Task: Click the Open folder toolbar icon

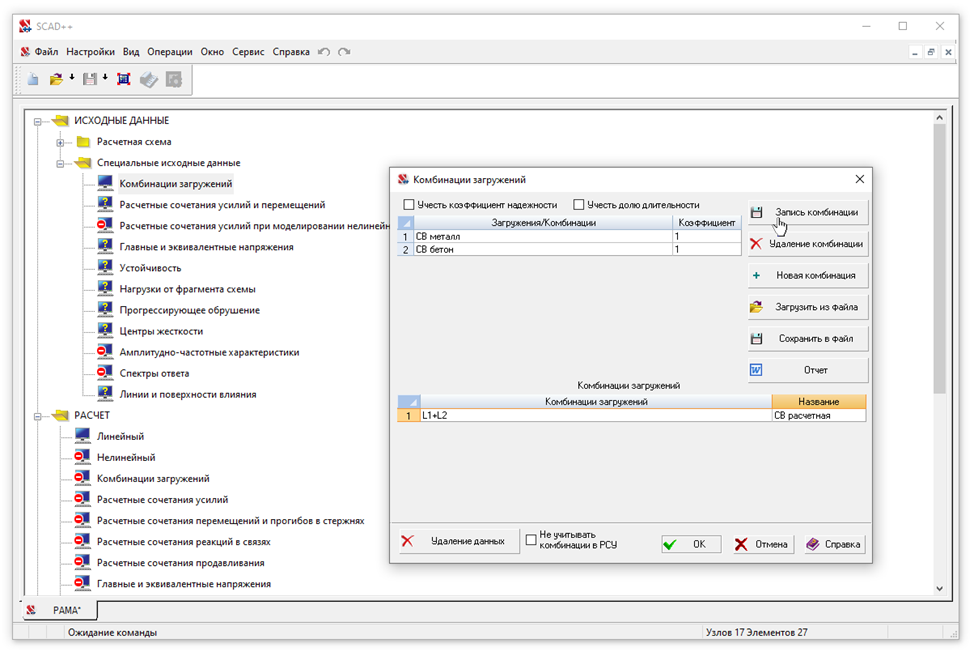Action: click(x=56, y=79)
